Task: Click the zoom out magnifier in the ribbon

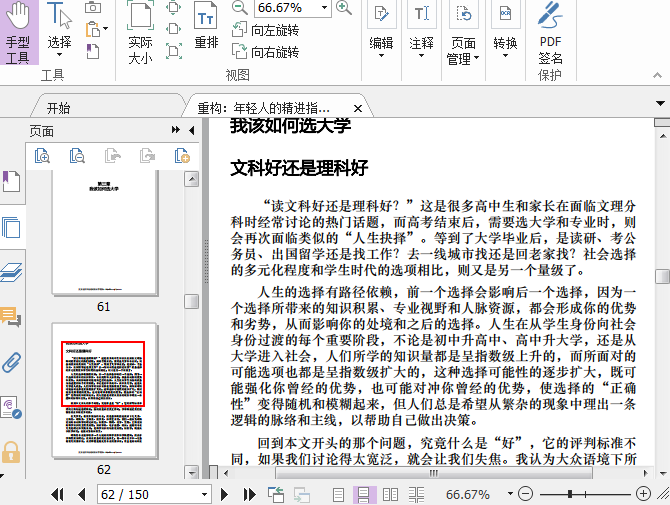Action: (239, 8)
